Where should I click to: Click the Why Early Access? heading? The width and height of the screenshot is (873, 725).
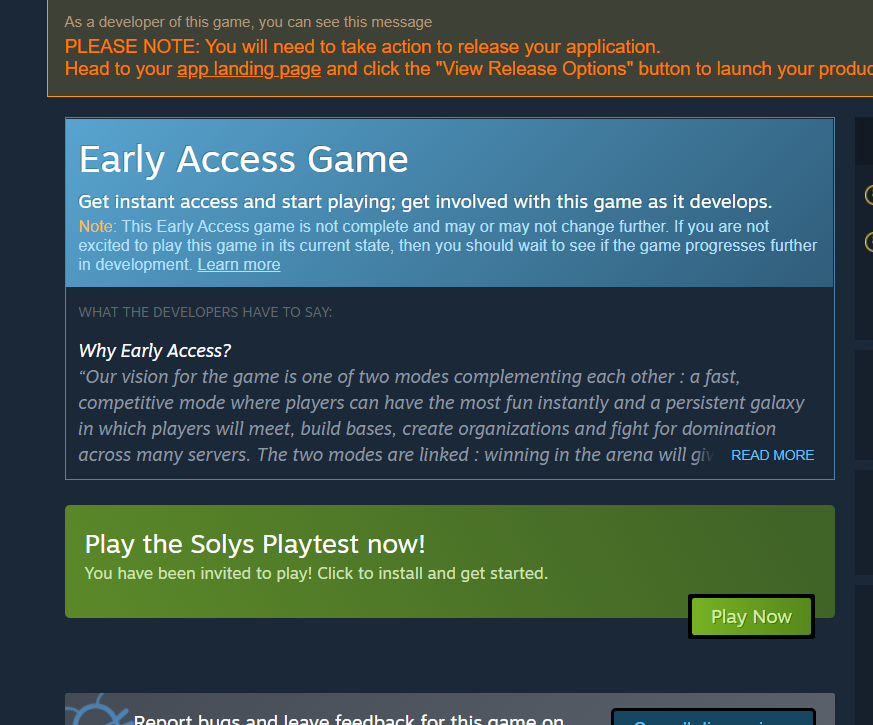pos(155,351)
